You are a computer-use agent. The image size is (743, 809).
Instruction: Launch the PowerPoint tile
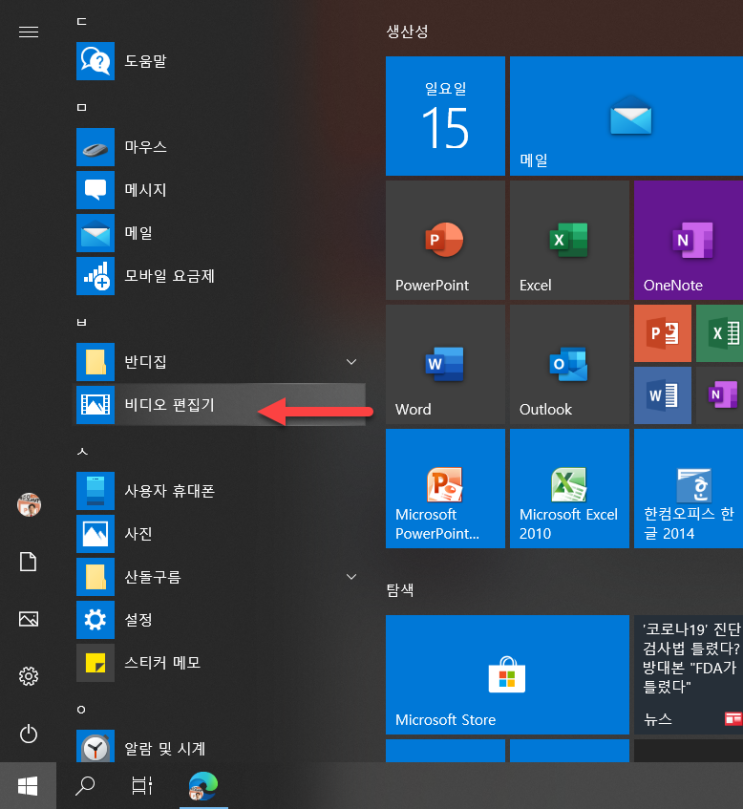tap(445, 240)
